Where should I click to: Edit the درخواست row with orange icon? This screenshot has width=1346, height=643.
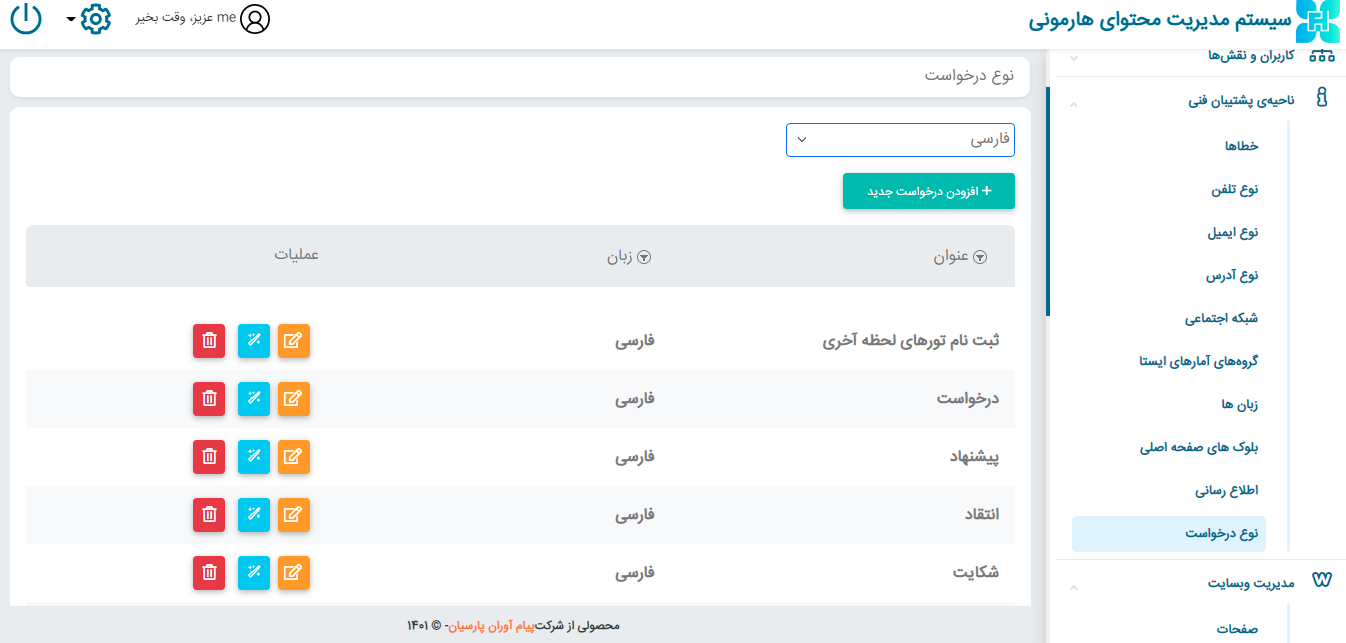293,399
